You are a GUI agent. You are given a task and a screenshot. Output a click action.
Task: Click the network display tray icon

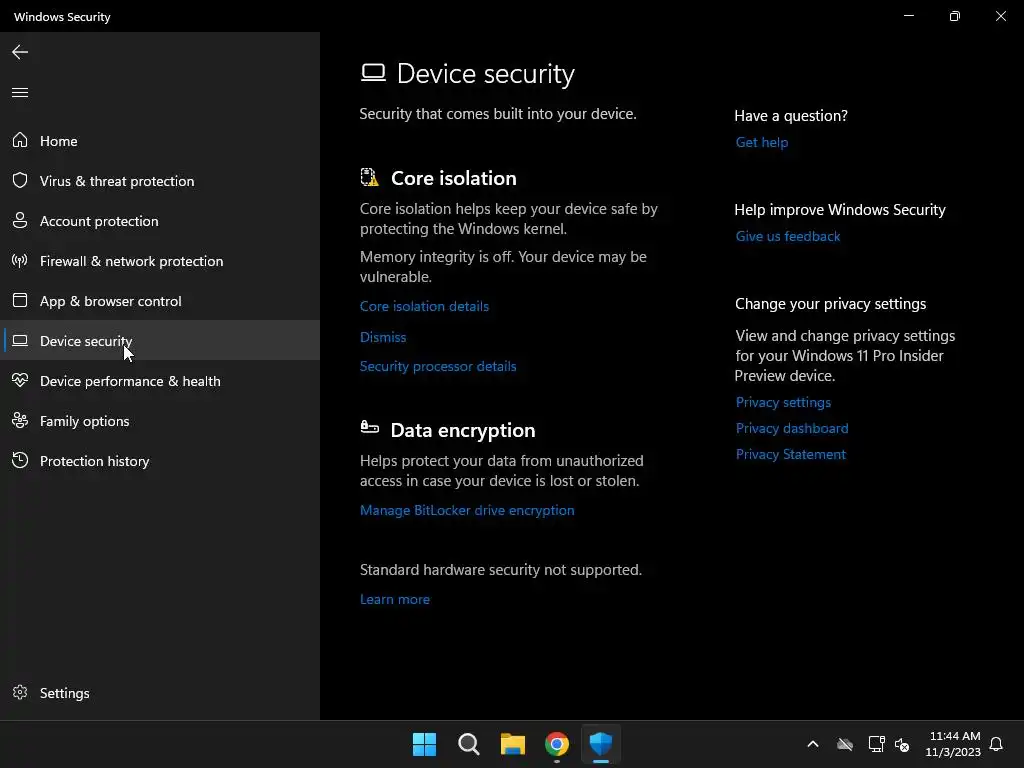click(876, 744)
